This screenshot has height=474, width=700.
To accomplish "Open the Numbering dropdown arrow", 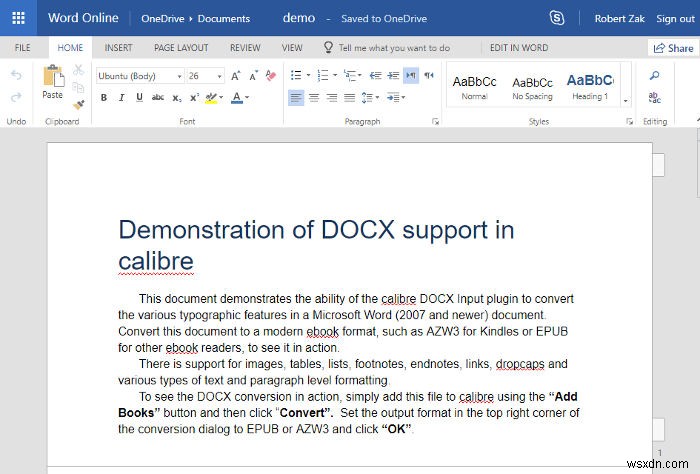I will [335, 75].
